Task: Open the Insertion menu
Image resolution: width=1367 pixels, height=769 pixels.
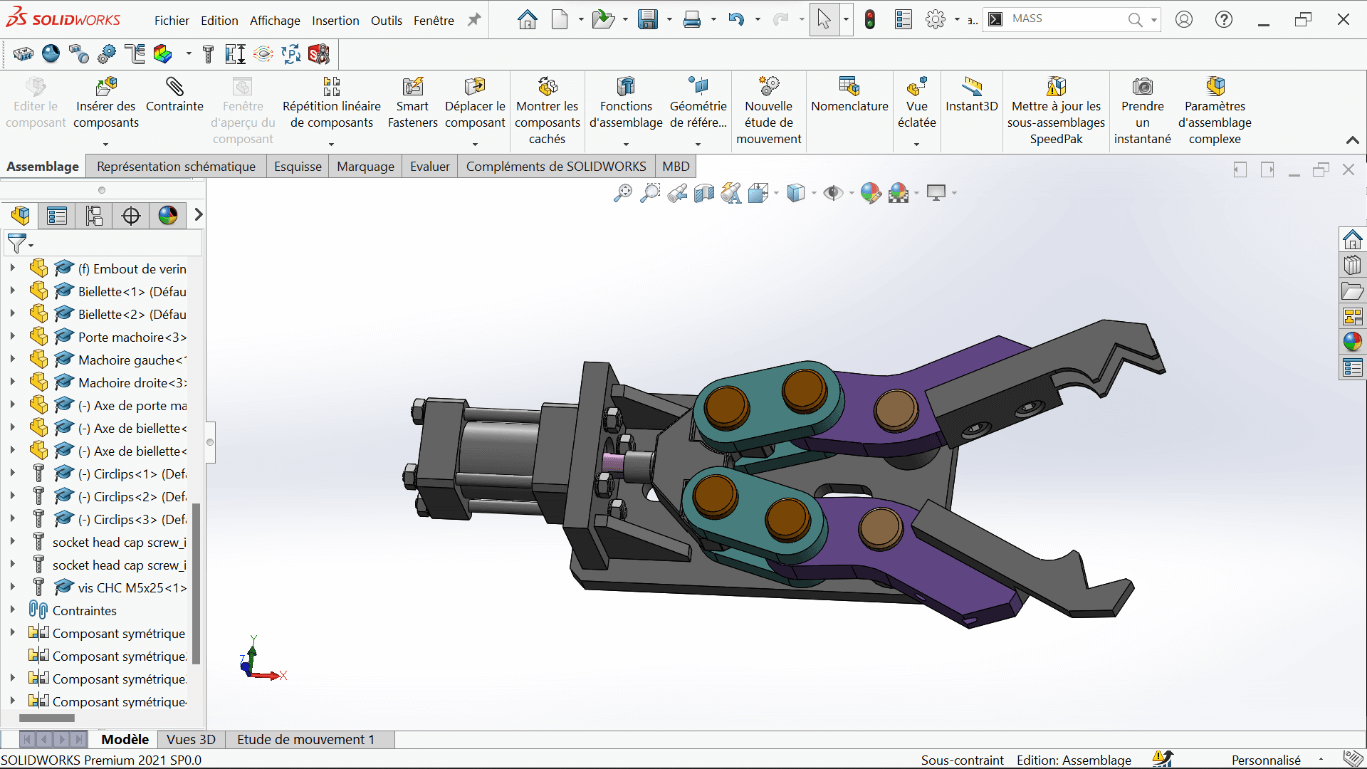Action: click(335, 20)
